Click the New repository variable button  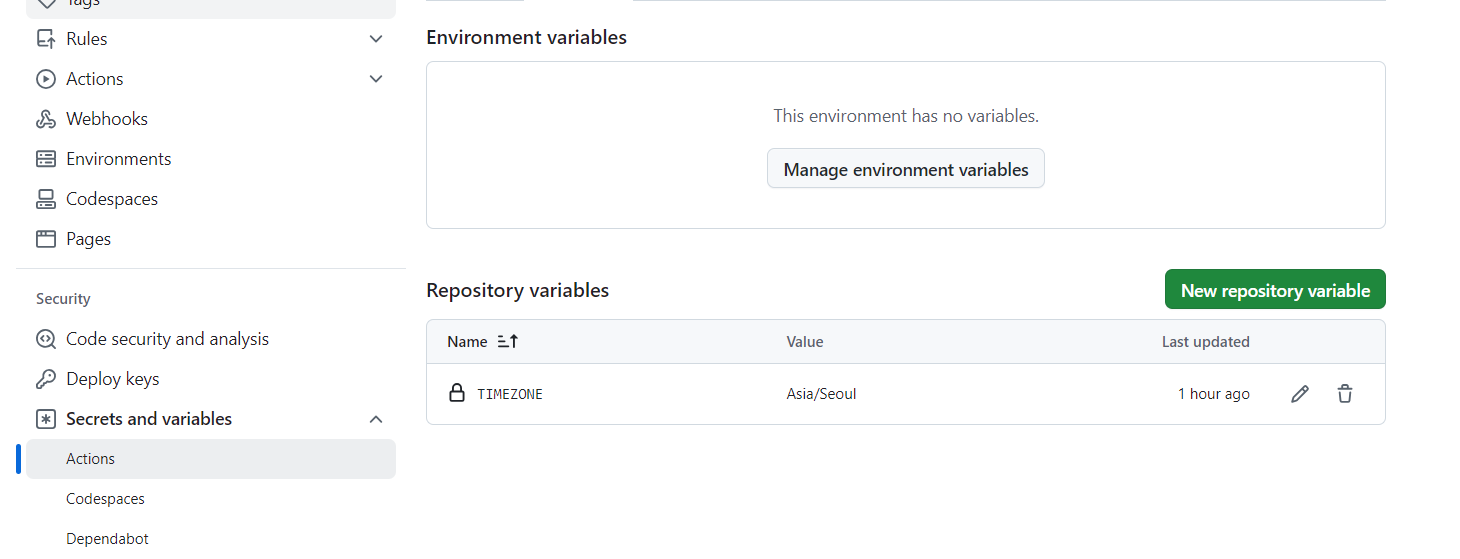(1275, 290)
